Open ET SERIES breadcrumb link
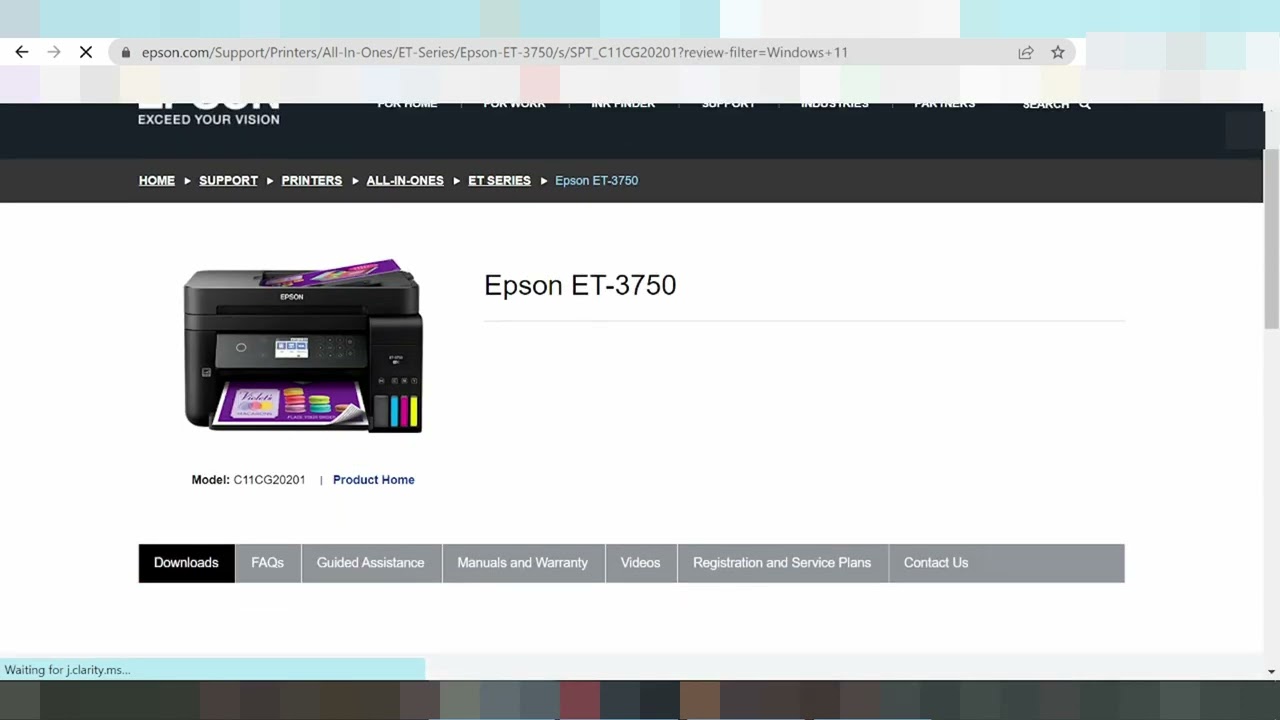Screen dimensions: 1280x720 (499, 180)
